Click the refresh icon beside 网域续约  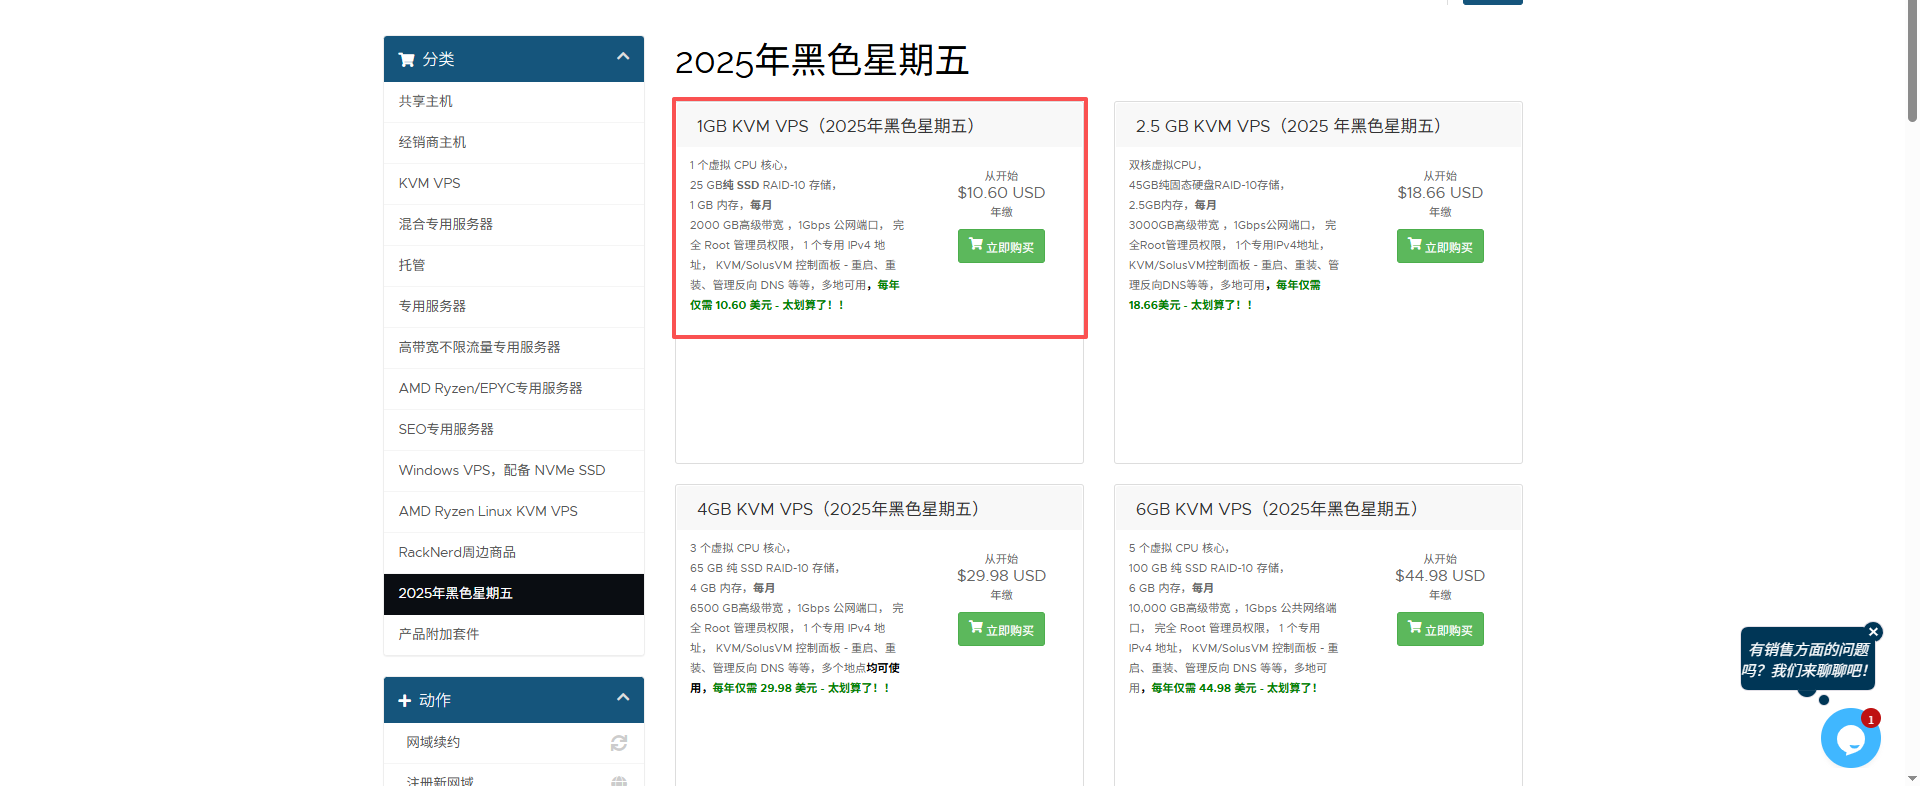pos(619,743)
